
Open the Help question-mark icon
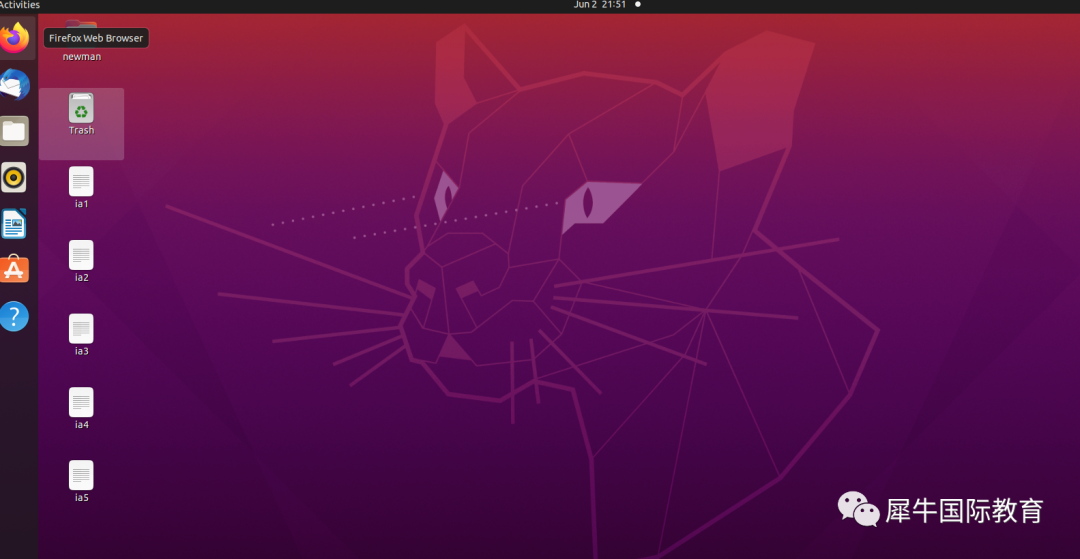click(x=14, y=316)
